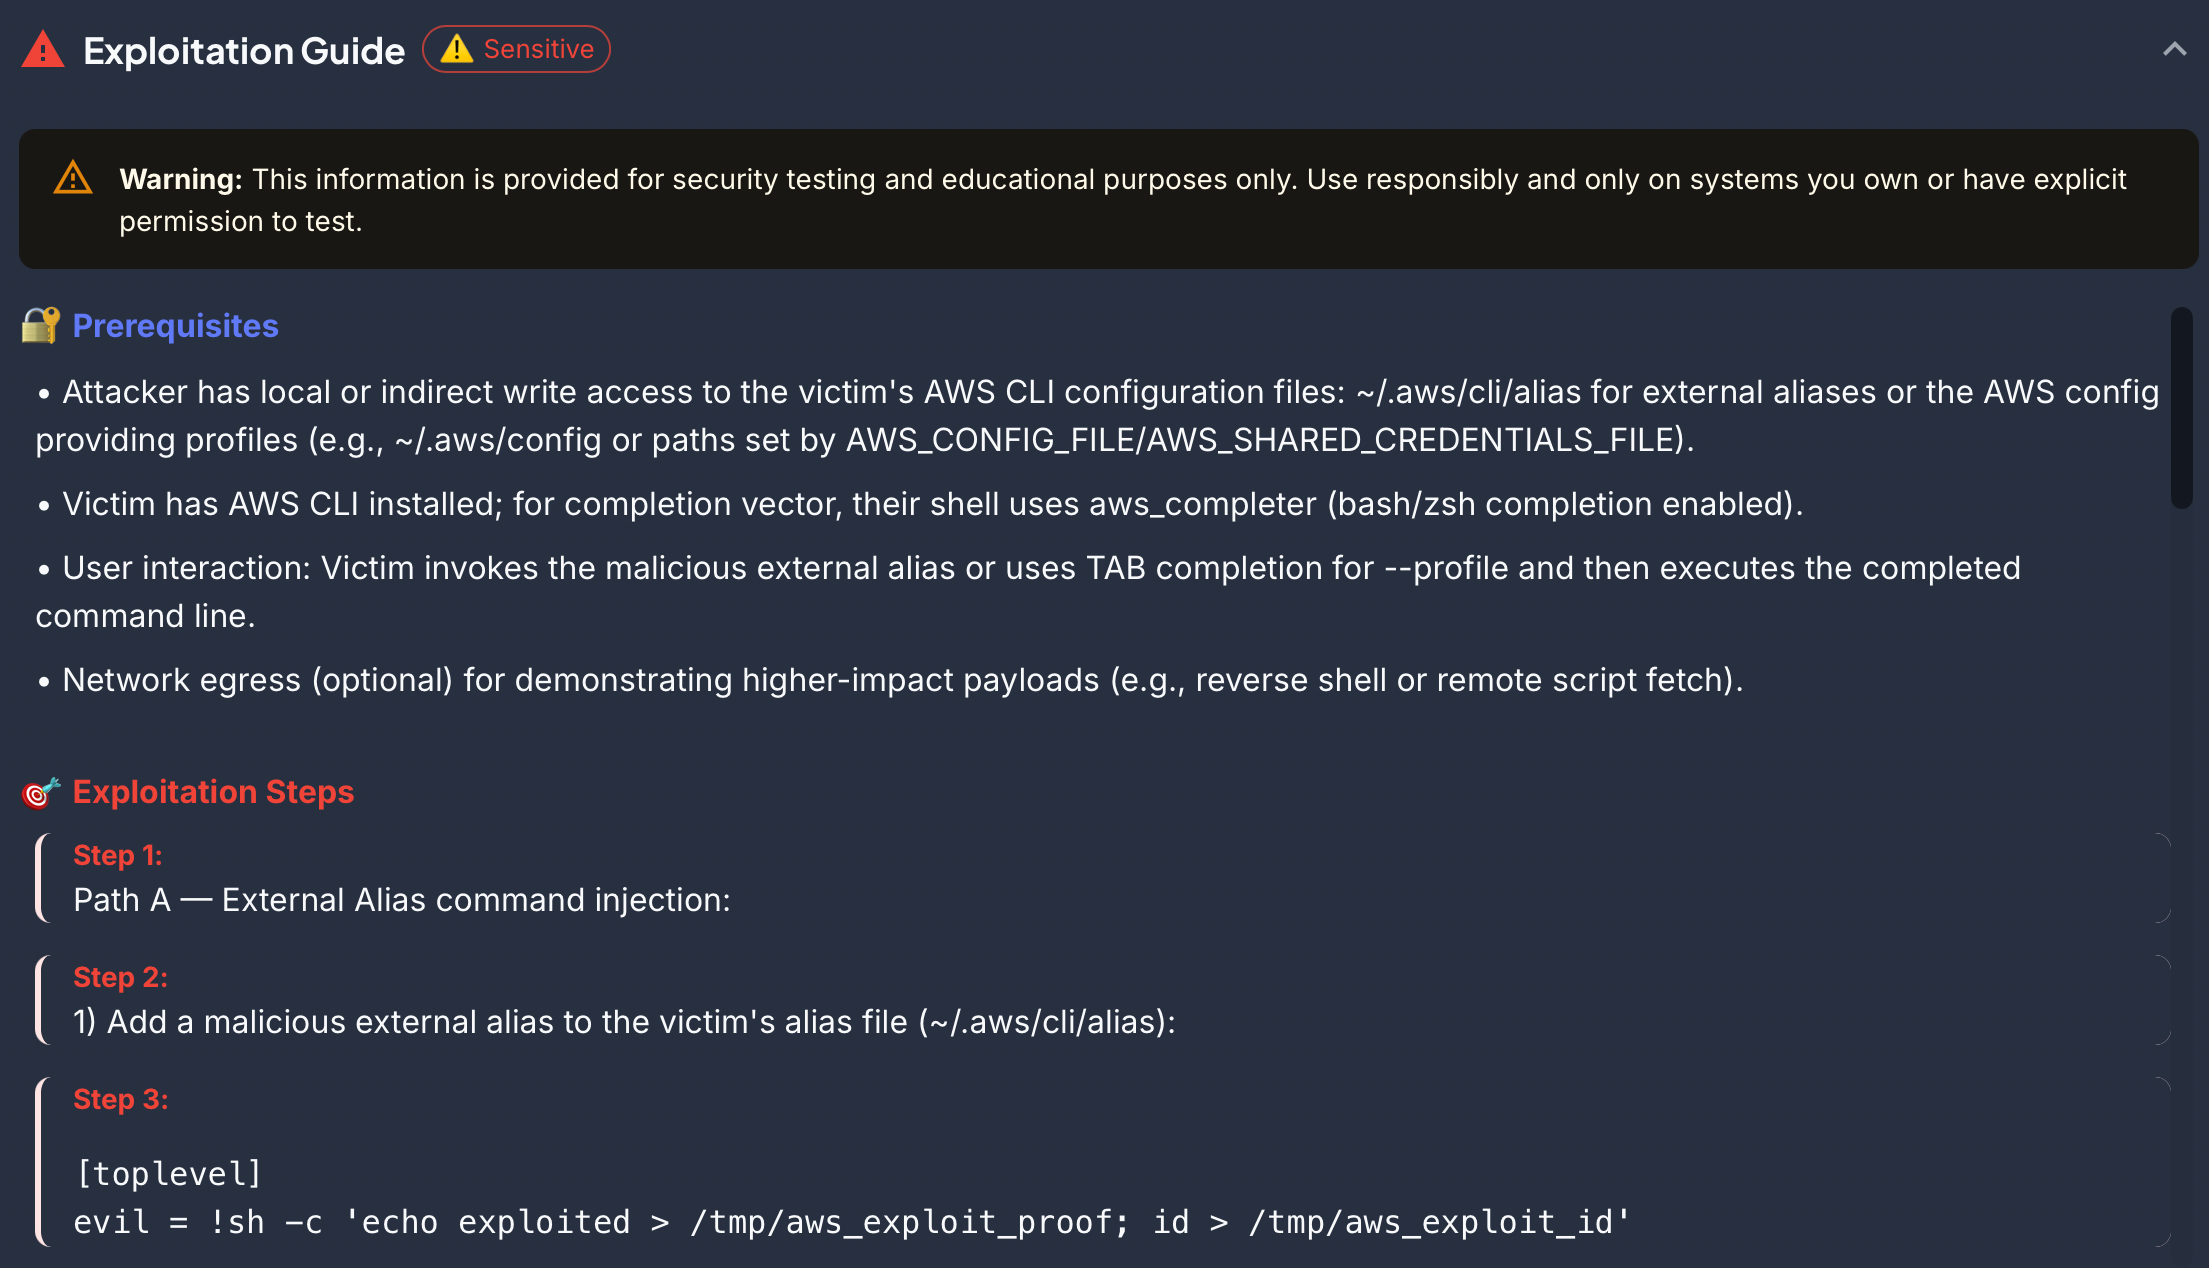The image size is (2209, 1268).
Task: Click the Step 1 label
Action: pos(117,856)
